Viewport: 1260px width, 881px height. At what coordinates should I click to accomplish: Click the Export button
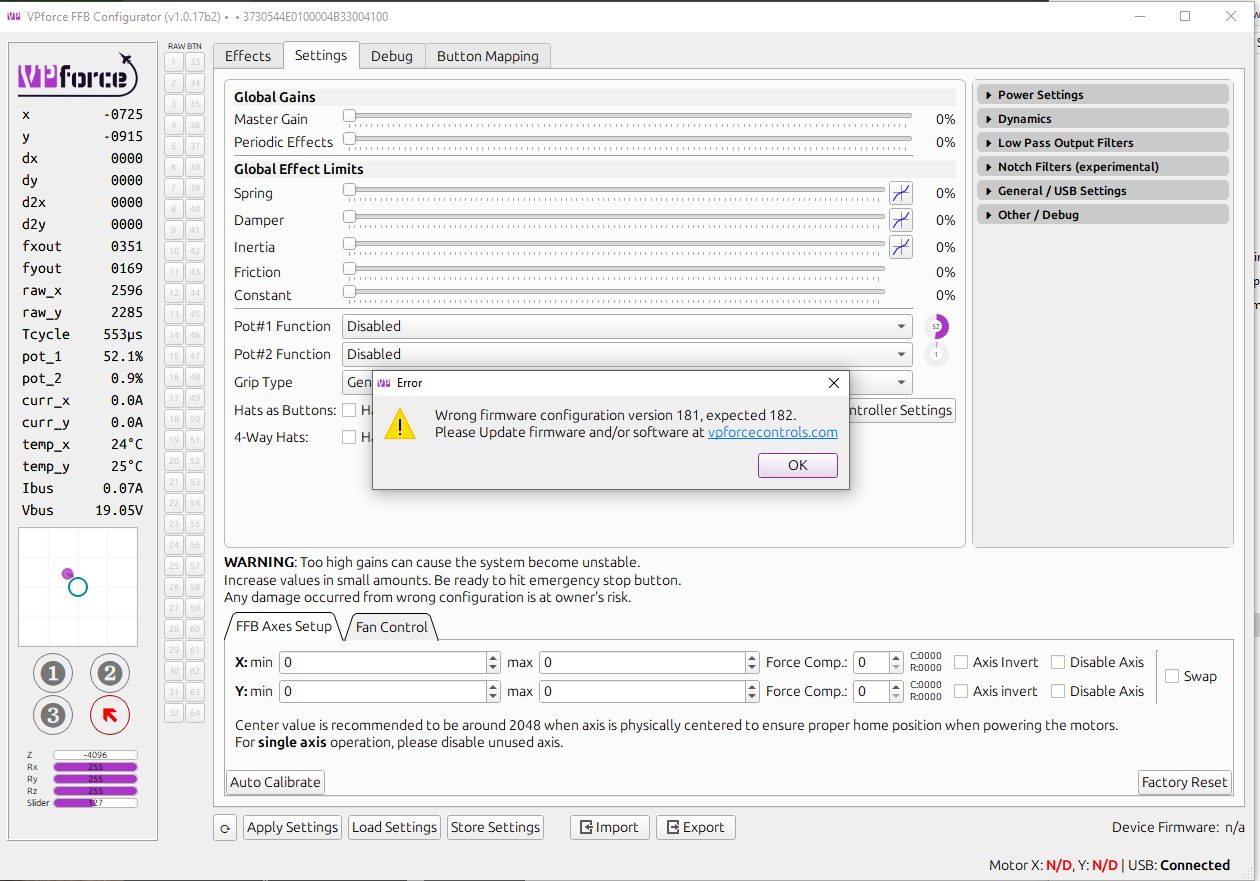tap(696, 827)
